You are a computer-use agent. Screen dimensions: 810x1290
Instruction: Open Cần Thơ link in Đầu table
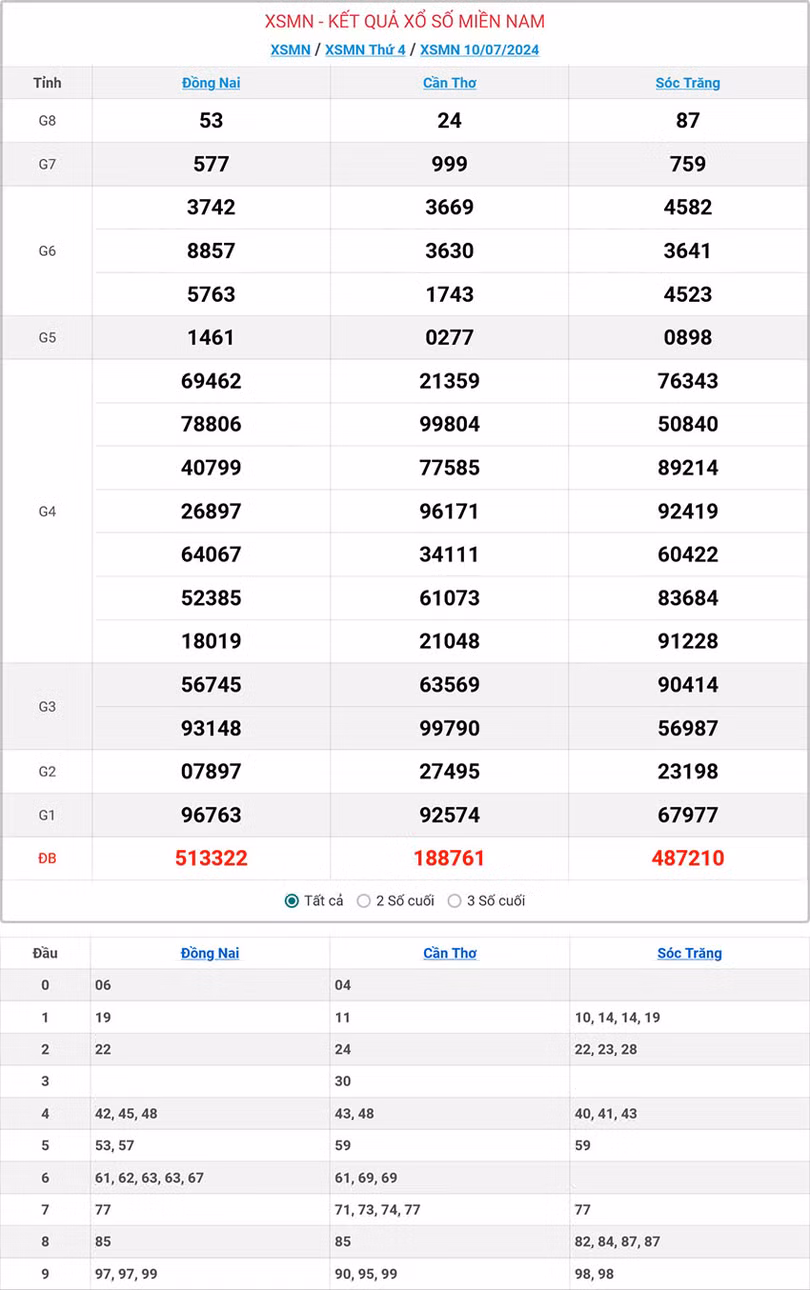[449, 953]
